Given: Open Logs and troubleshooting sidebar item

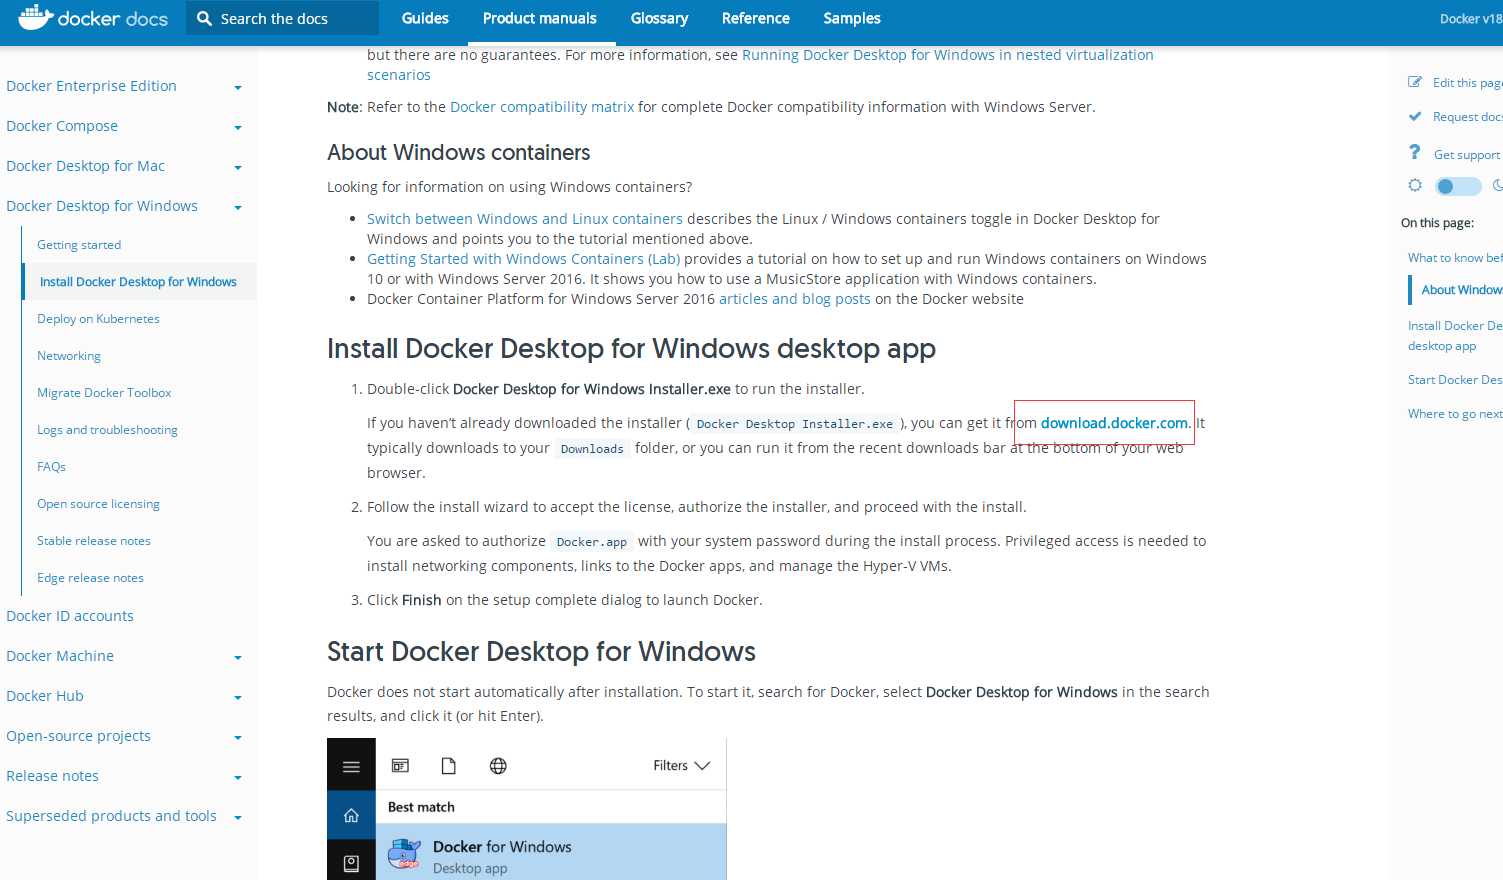Looking at the screenshot, I should pos(107,430).
